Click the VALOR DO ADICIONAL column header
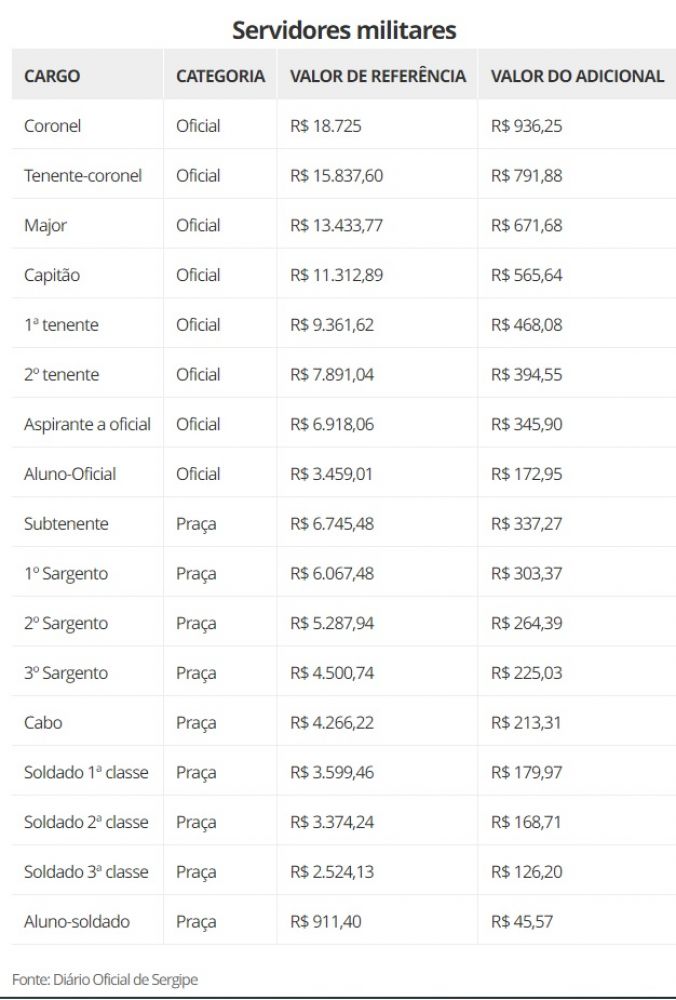This screenshot has height=1000, width=676. pos(577,76)
